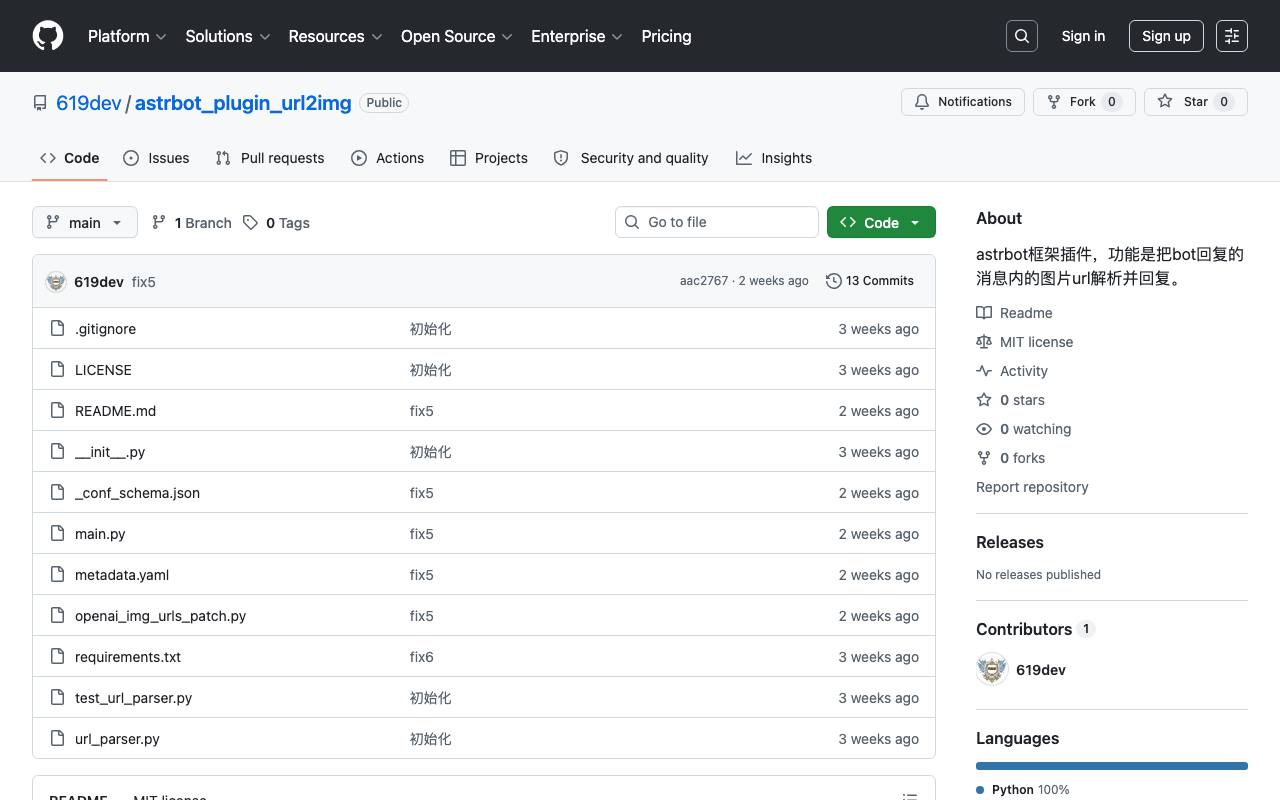
Task: Click the fork icon in Fork button
Action: coord(1054,102)
